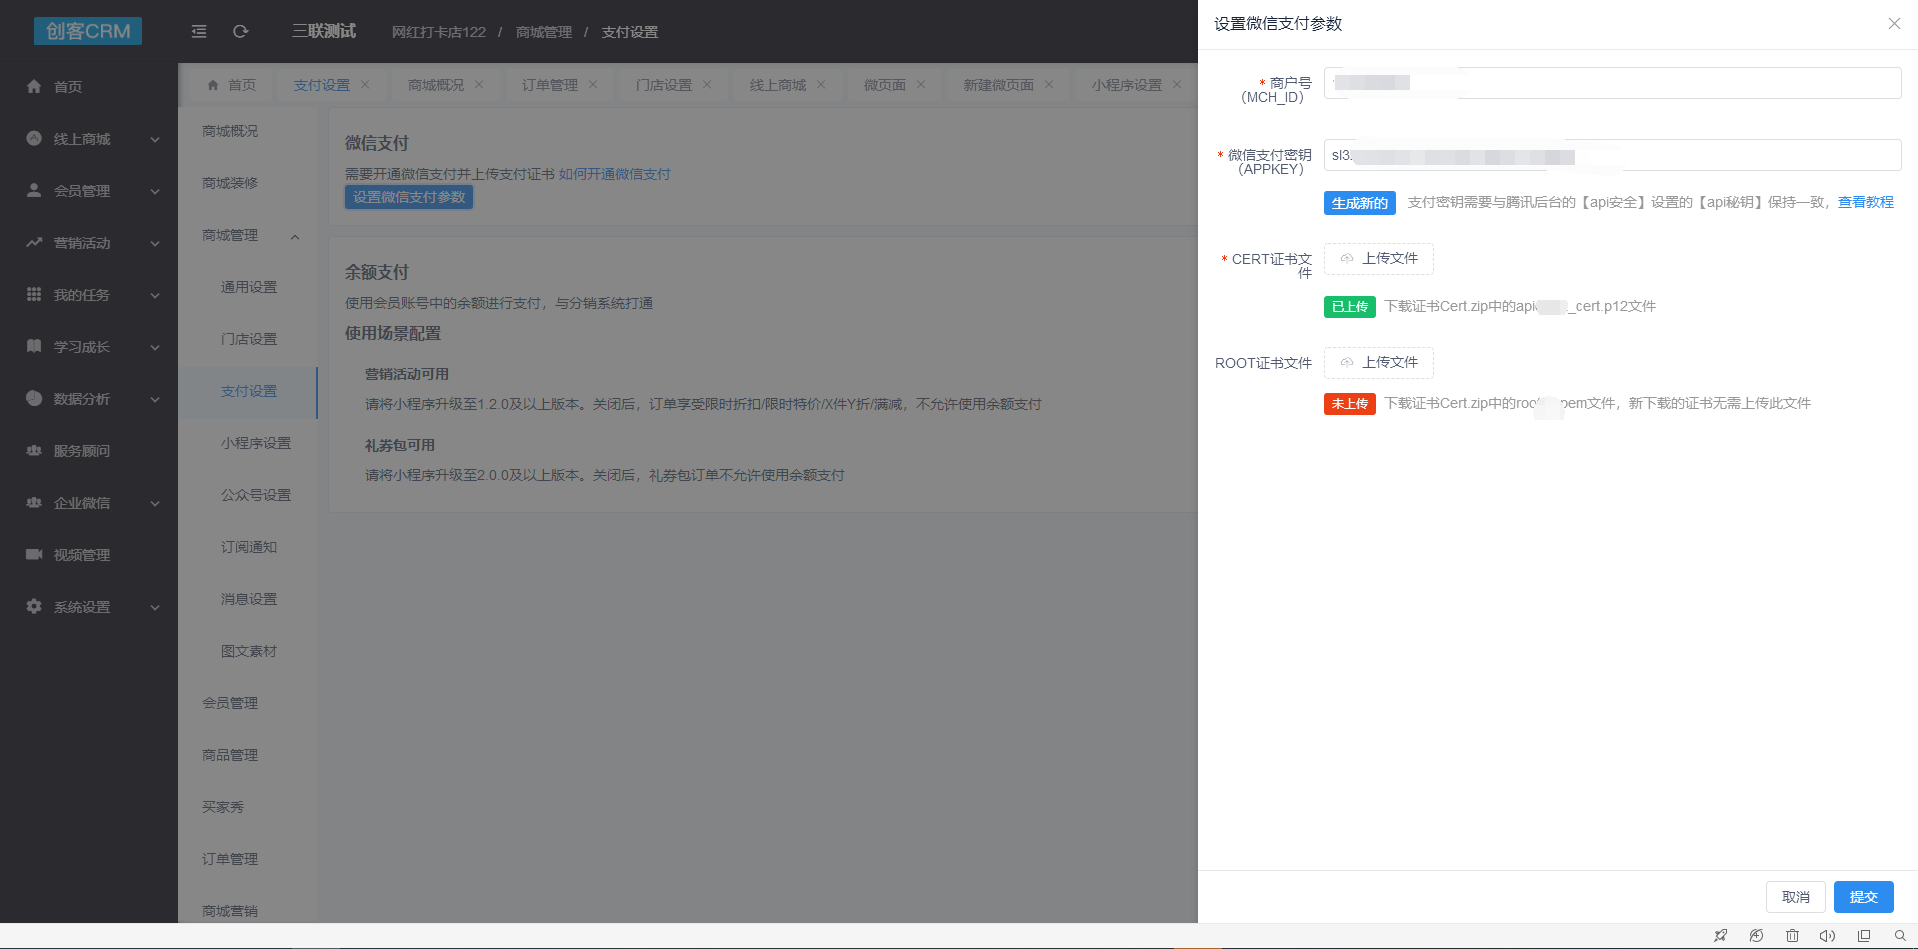Image resolution: width=1918 pixels, height=949 pixels.
Task: Click the 数据分析 pie icon
Action: pyautogui.click(x=34, y=399)
